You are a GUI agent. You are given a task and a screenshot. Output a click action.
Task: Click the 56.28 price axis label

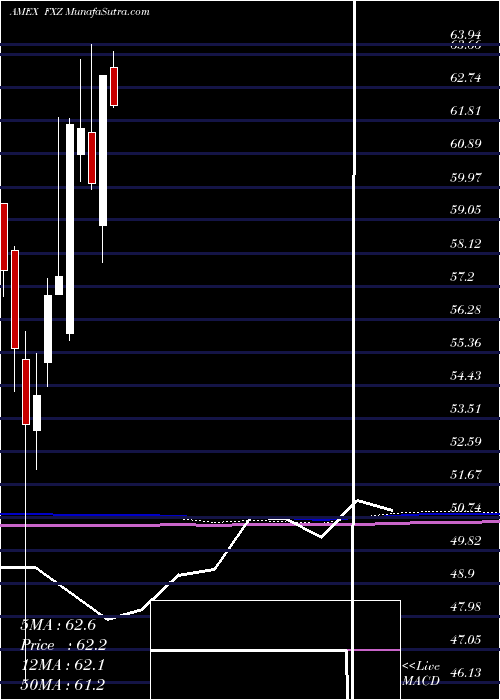(x=466, y=310)
